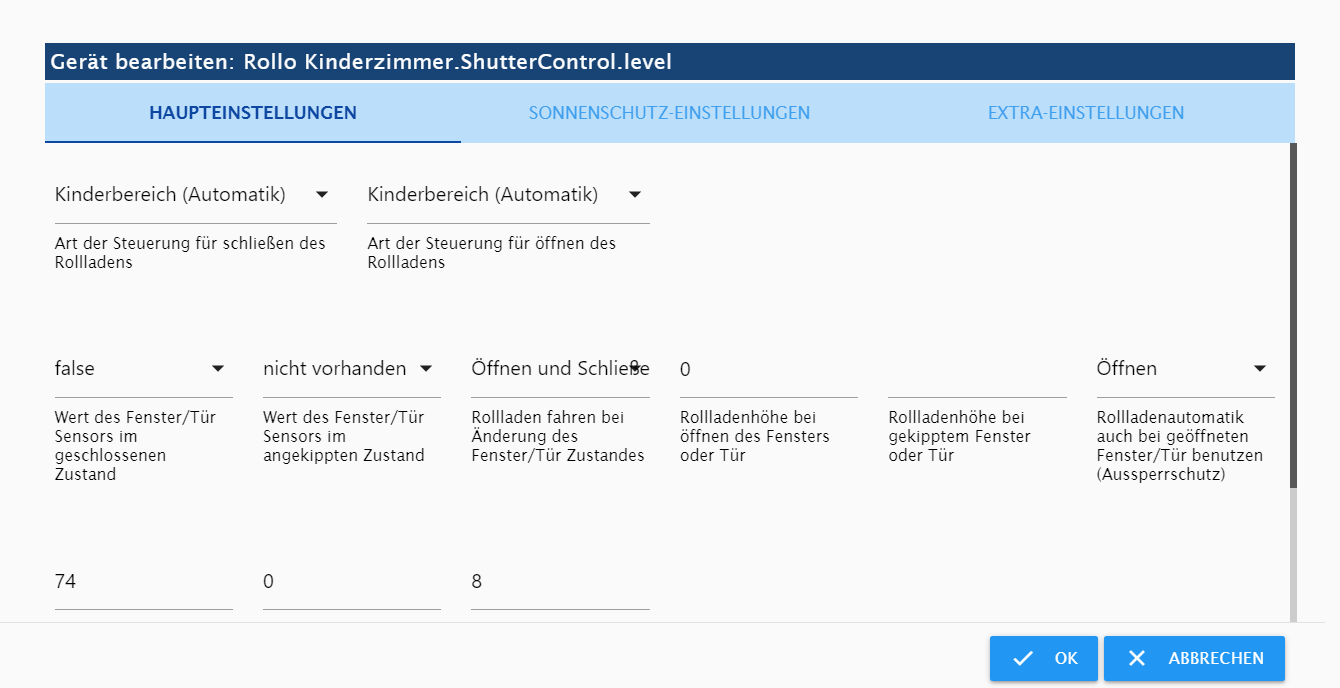
Task: Click the input field containing 8
Action: click(560, 582)
